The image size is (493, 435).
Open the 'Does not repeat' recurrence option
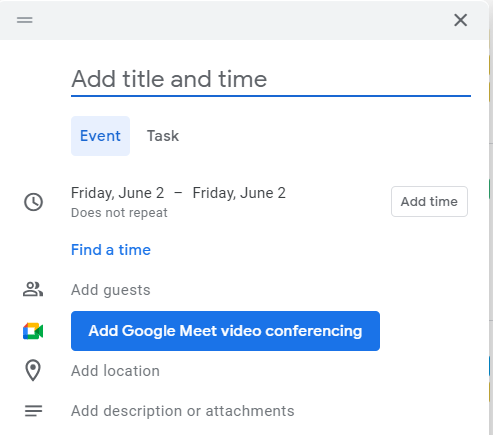tap(119, 213)
